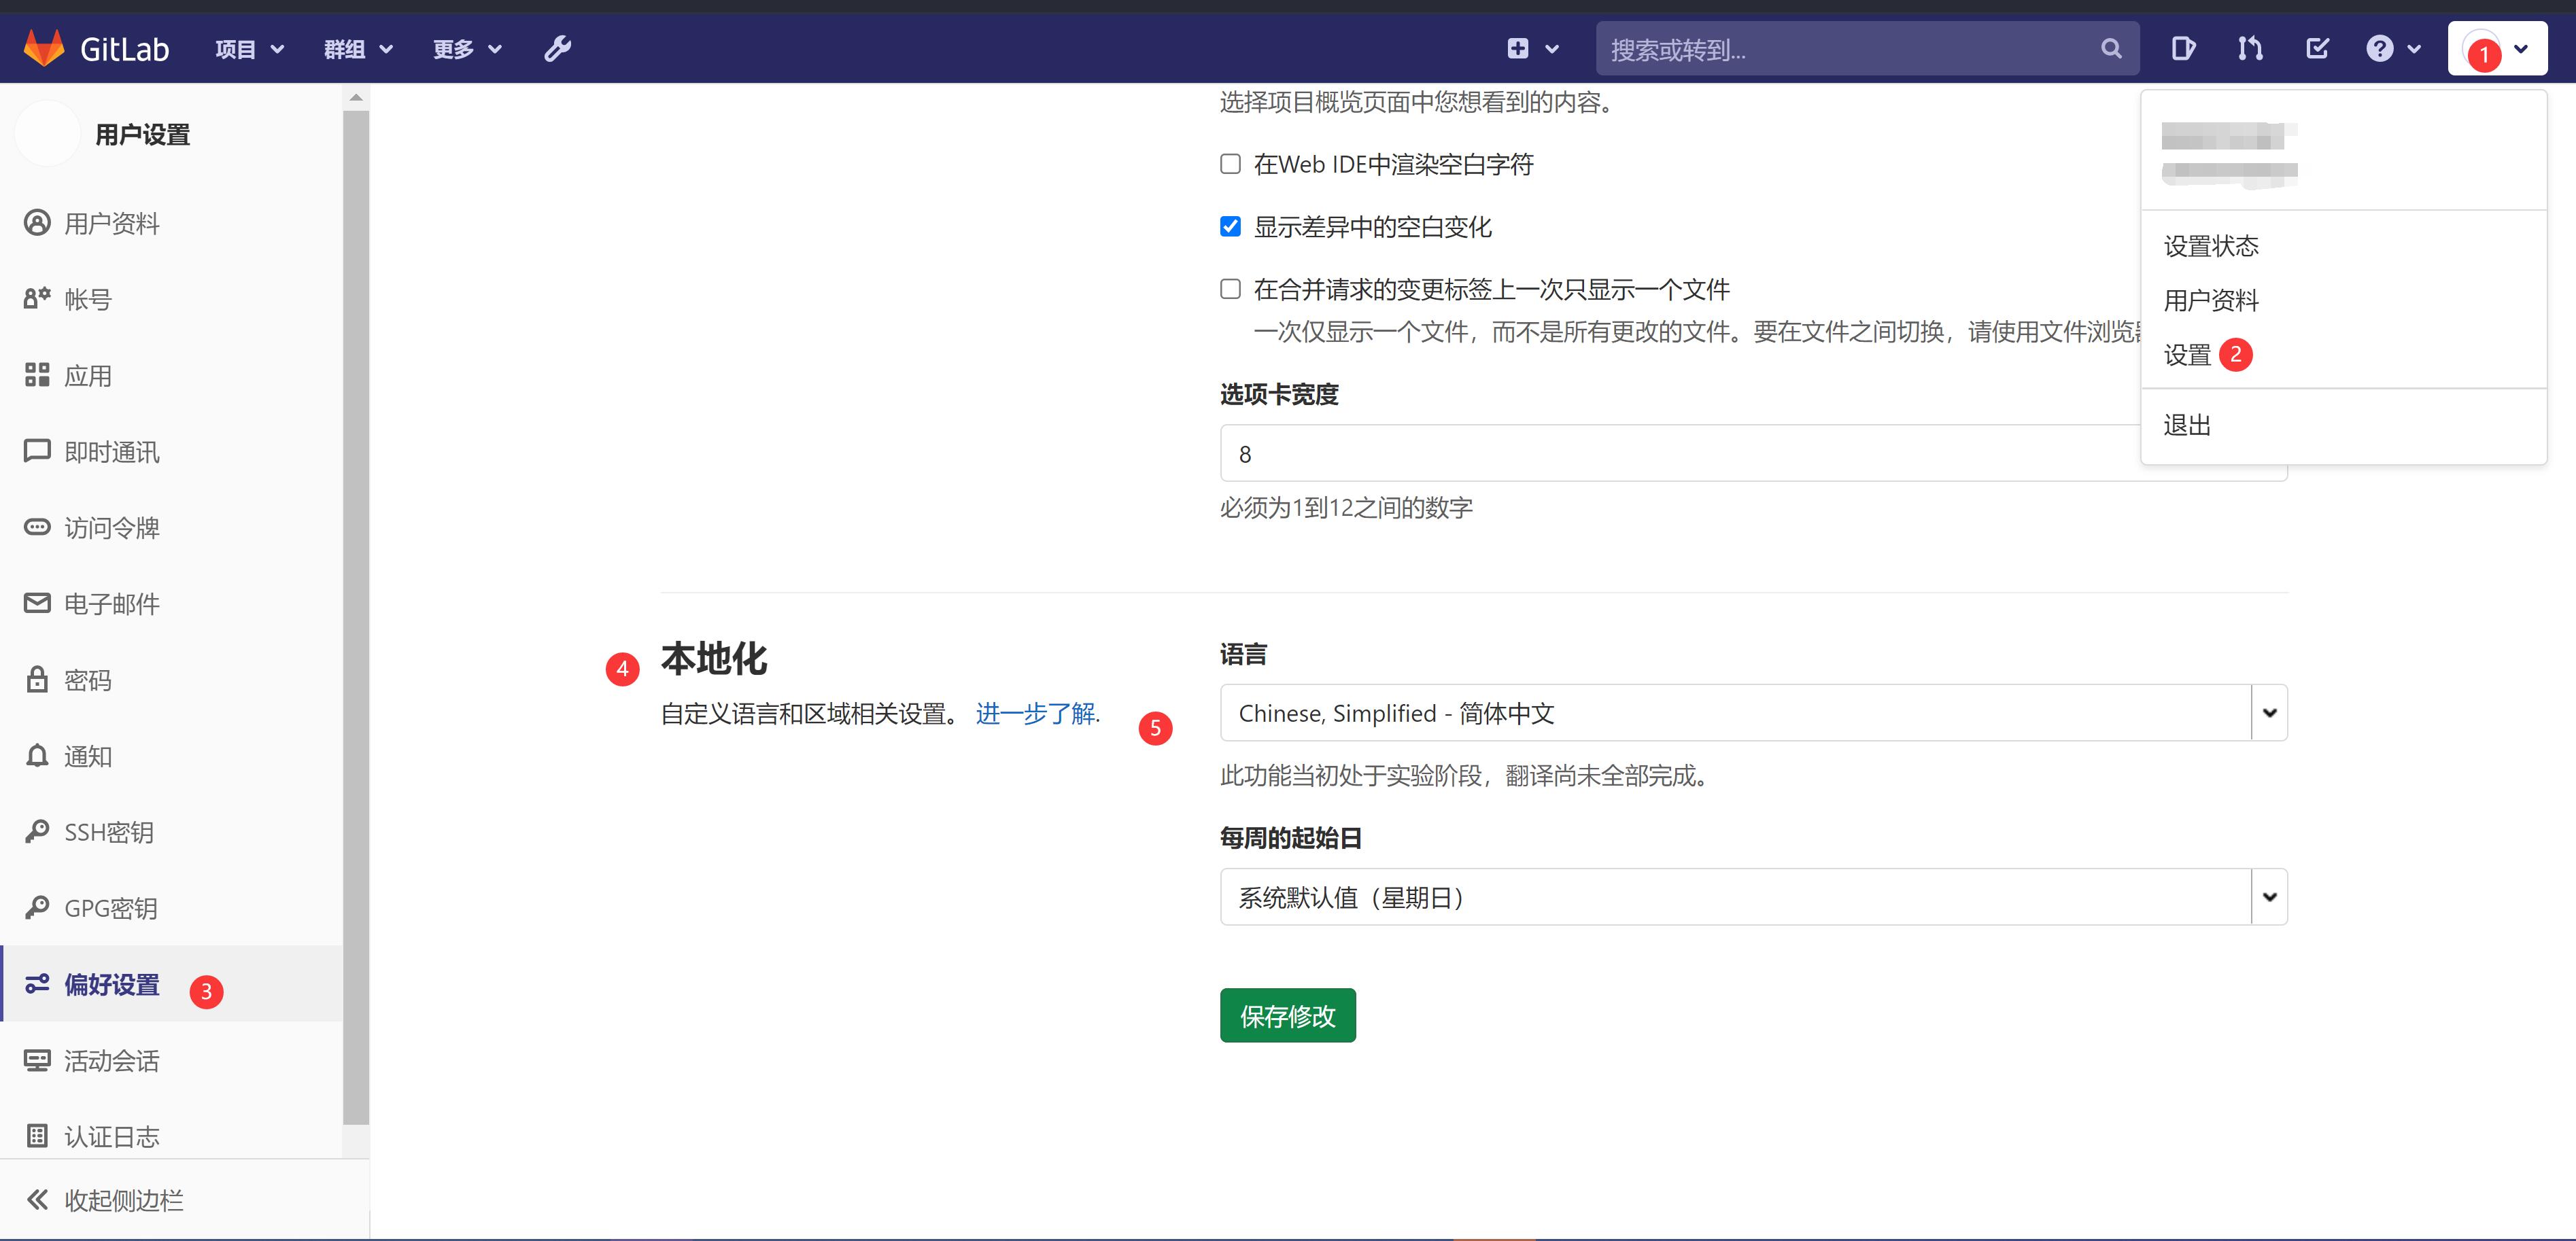Uncheck 显示差异中的空白变化 checkbox
This screenshot has width=2576, height=1241.
[x=1230, y=227]
